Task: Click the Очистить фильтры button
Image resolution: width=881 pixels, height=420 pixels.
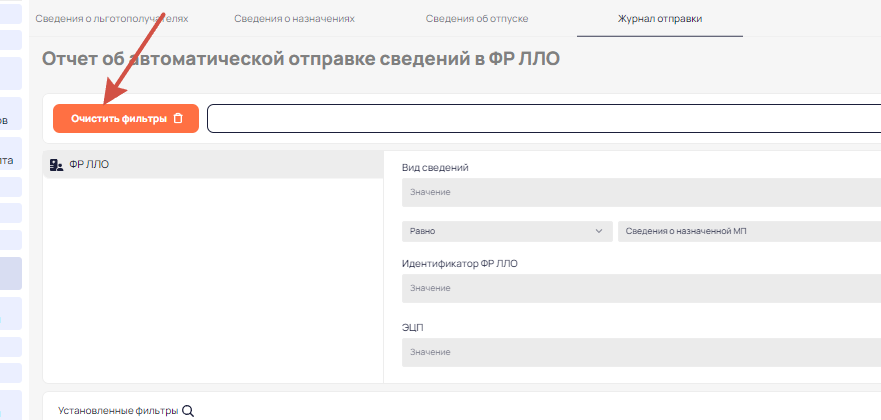Action: (x=126, y=118)
